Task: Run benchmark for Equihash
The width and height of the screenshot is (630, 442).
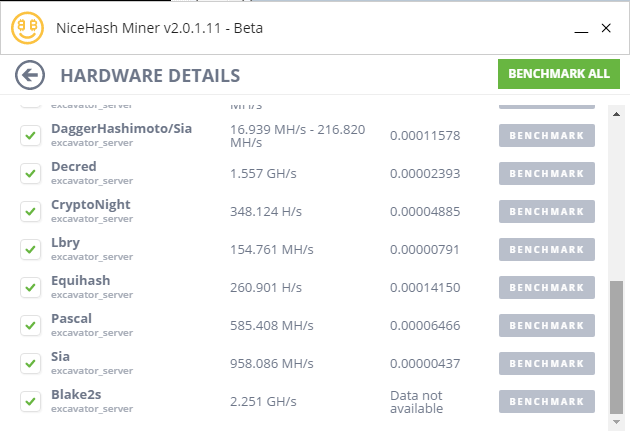Action: point(547,287)
